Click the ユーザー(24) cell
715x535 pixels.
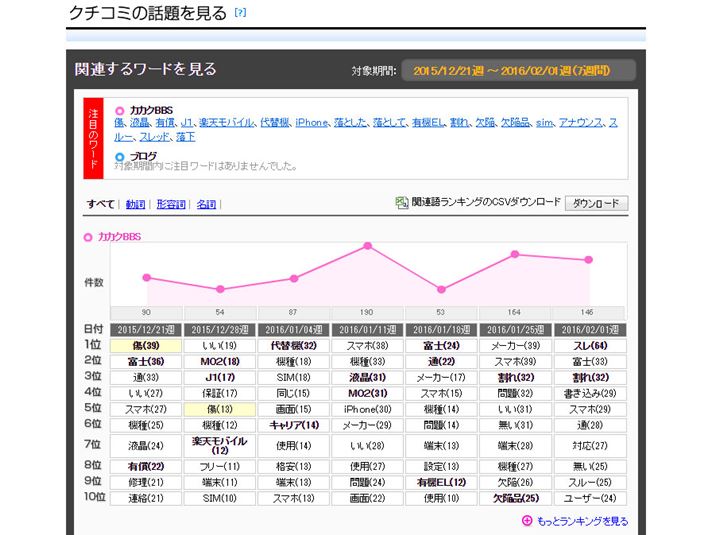click(590, 498)
